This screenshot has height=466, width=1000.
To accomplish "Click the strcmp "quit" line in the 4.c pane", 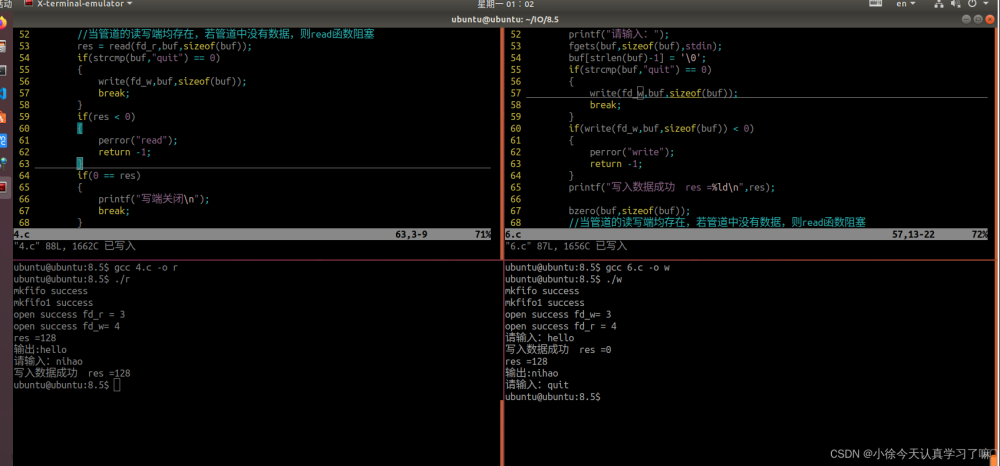I will coord(148,58).
